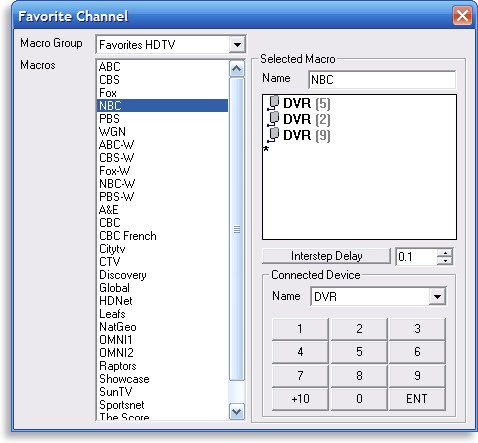This screenshot has height=443, width=478.
Task: Click the DVR (2) step icon
Action: [273, 119]
